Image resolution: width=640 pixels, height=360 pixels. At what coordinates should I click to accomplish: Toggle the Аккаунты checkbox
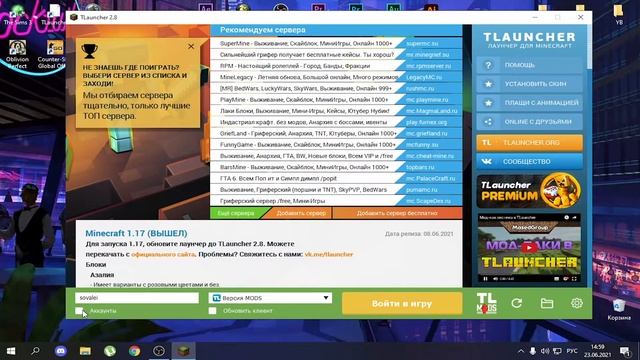point(79,311)
